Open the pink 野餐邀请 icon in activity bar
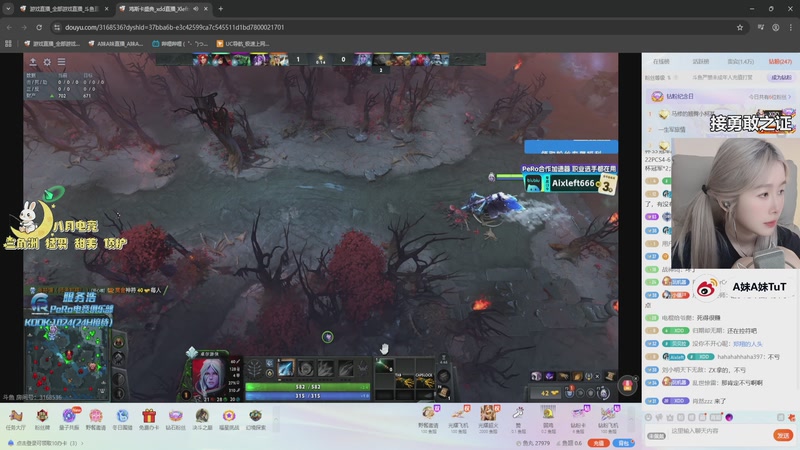The image size is (800, 450). click(96, 420)
